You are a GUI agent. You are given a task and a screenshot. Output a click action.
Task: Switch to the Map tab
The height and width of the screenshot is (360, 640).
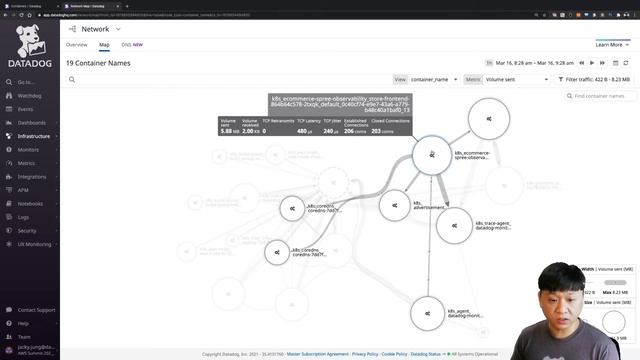pyautogui.click(x=104, y=44)
